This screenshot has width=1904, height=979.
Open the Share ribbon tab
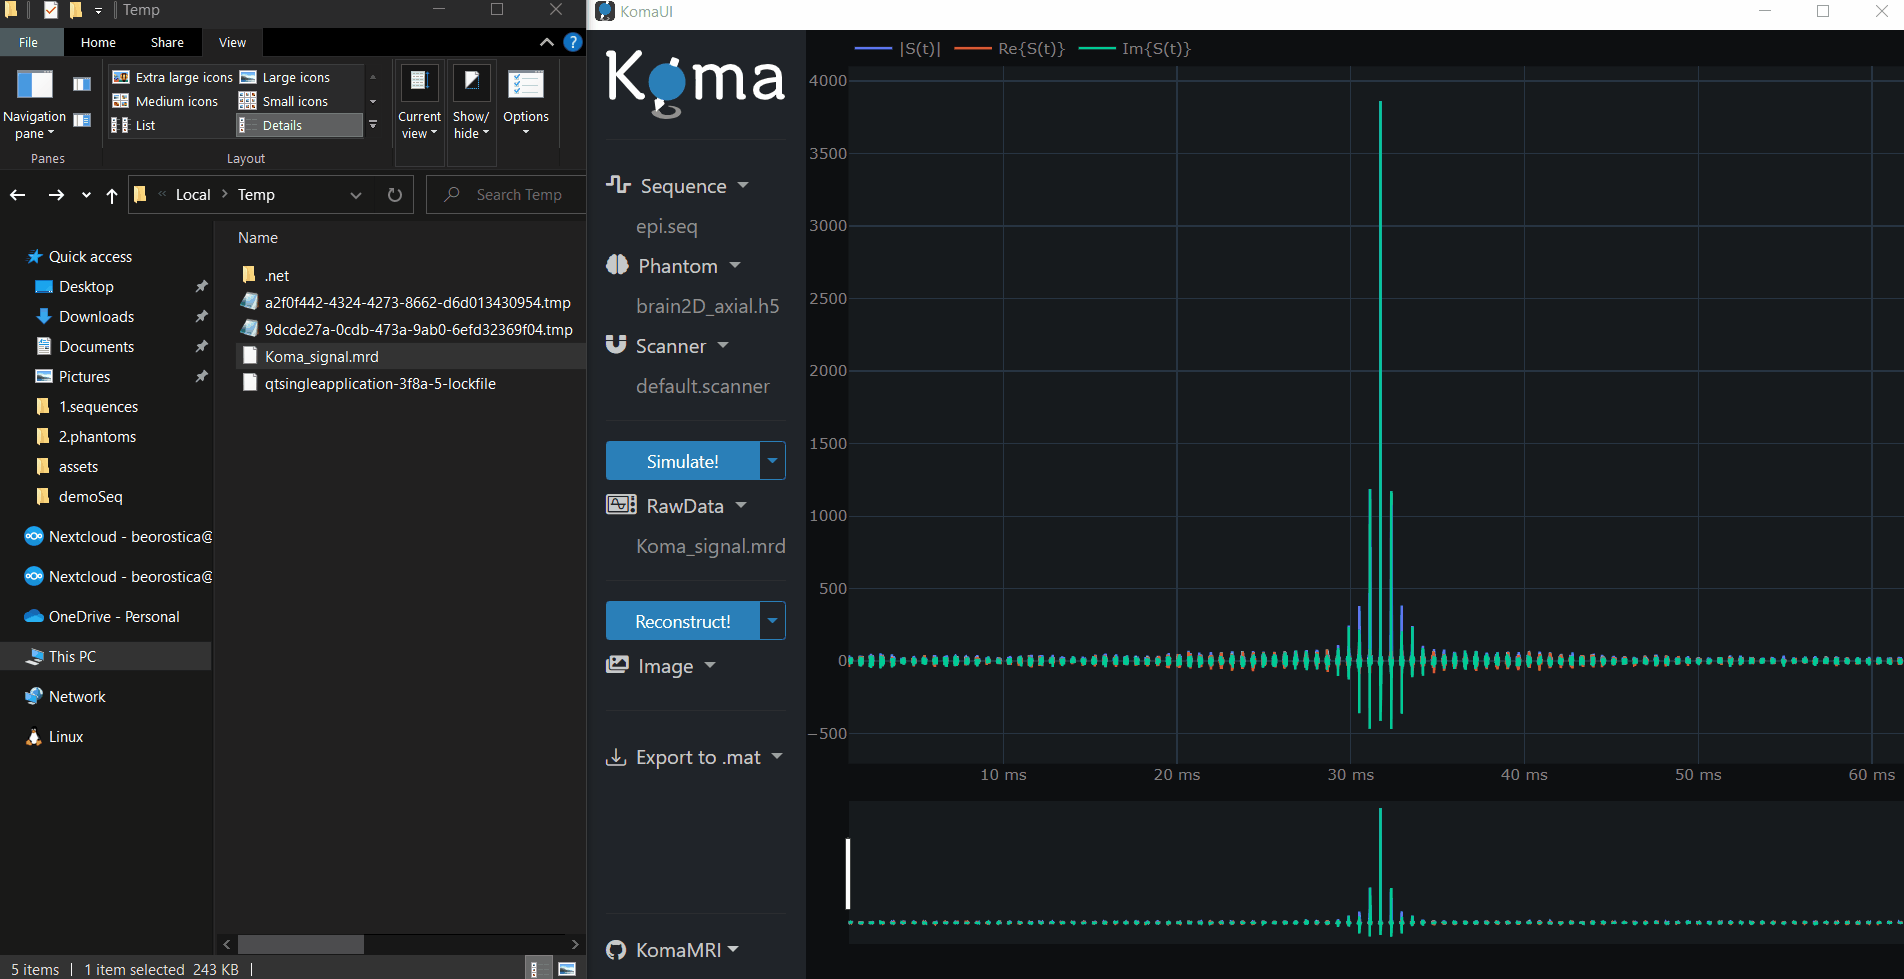click(167, 42)
